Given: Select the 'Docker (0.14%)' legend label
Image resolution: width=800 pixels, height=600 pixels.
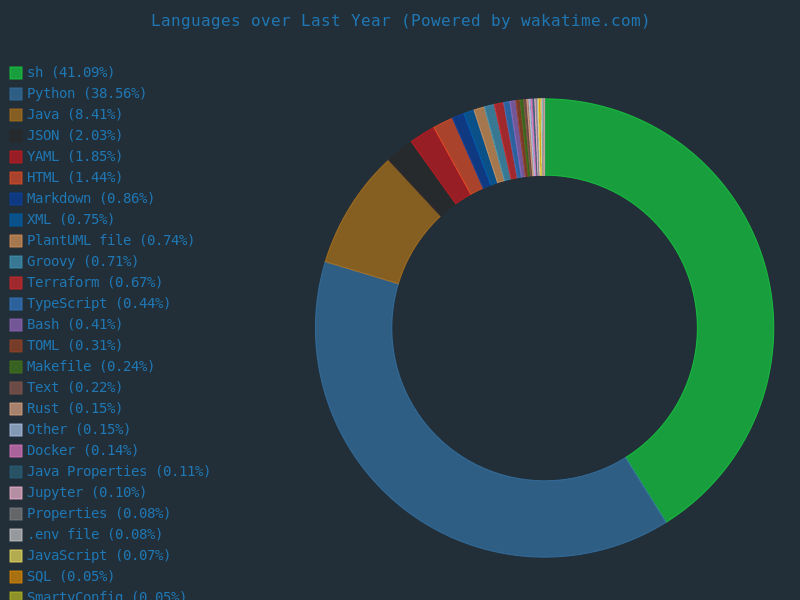Looking at the screenshot, I should point(83,450).
